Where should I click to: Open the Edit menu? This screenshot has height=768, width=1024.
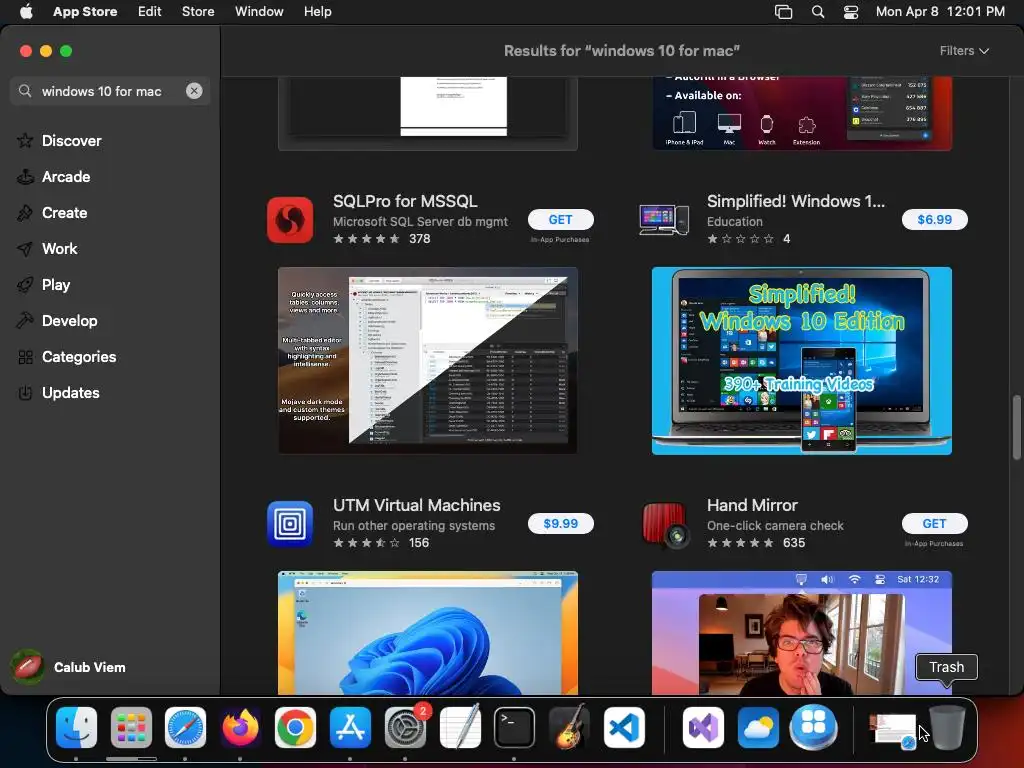(150, 12)
